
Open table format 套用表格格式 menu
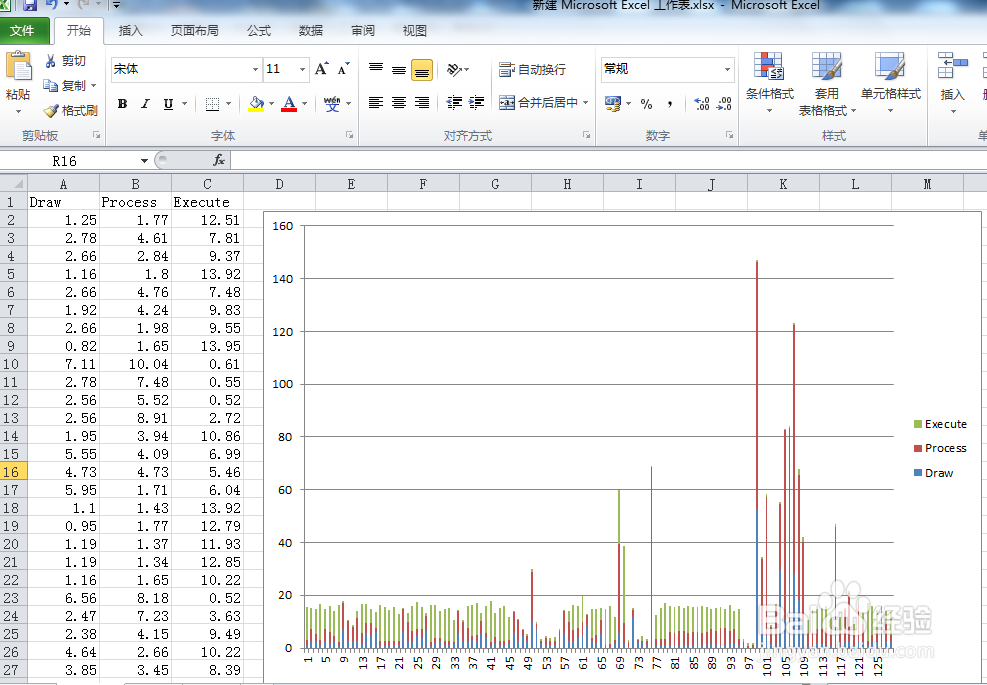(827, 83)
